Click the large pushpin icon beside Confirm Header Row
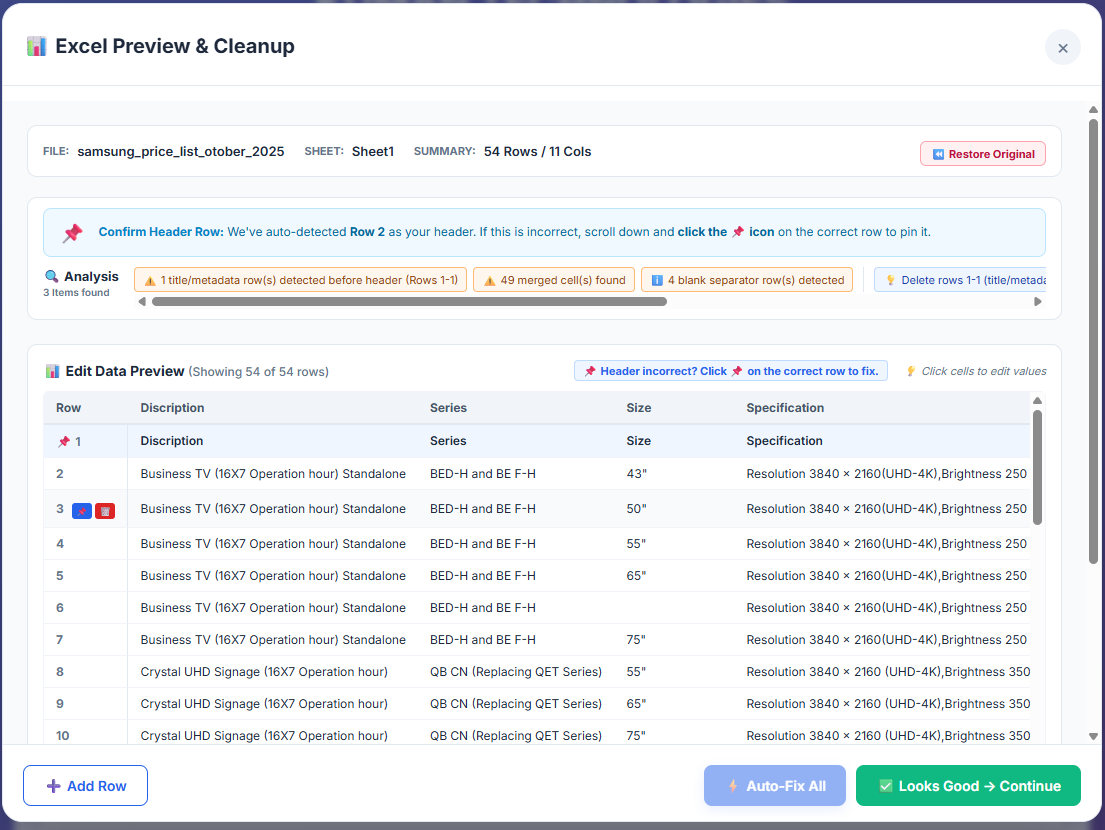The image size is (1105, 830). pos(72,233)
